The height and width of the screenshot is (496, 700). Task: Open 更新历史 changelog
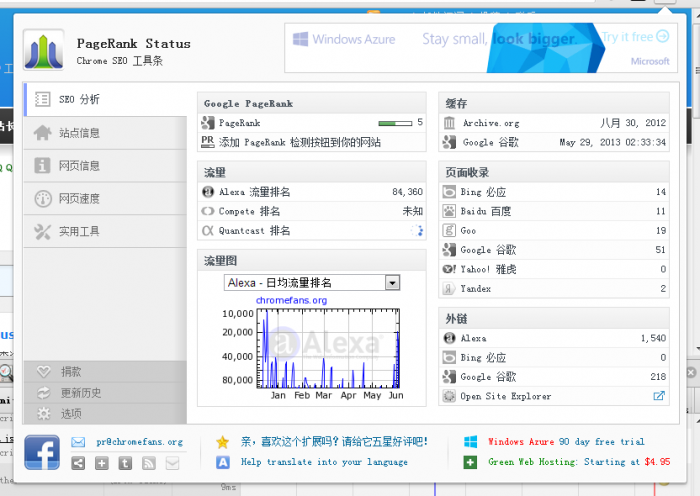[x=106, y=393]
